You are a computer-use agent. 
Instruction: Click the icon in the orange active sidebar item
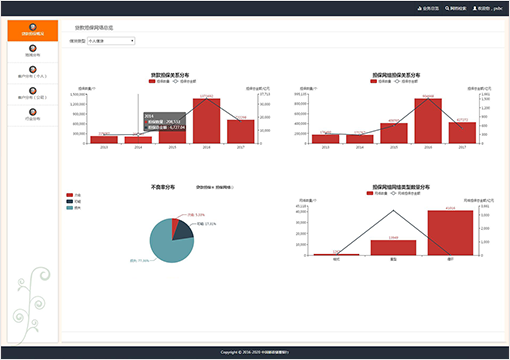point(33,27)
